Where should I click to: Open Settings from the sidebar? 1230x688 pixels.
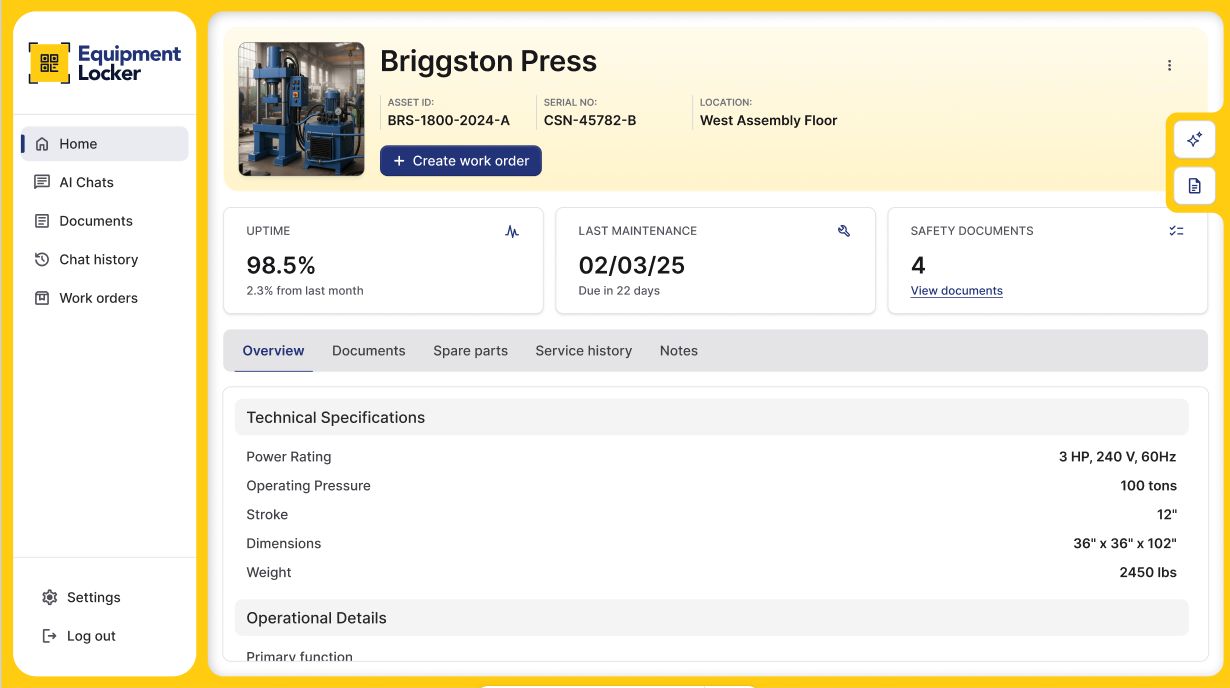[93, 597]
